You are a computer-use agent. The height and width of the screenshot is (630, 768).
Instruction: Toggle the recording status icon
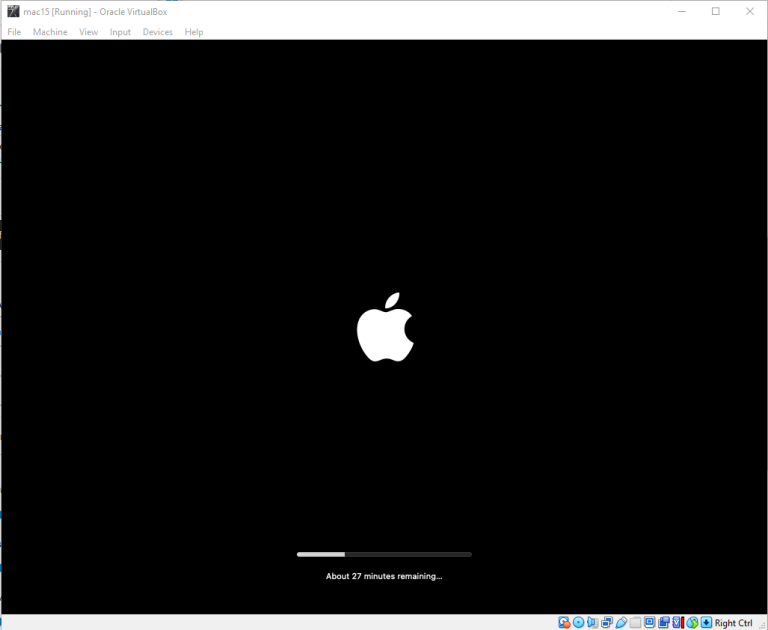(x=664, y=622)
